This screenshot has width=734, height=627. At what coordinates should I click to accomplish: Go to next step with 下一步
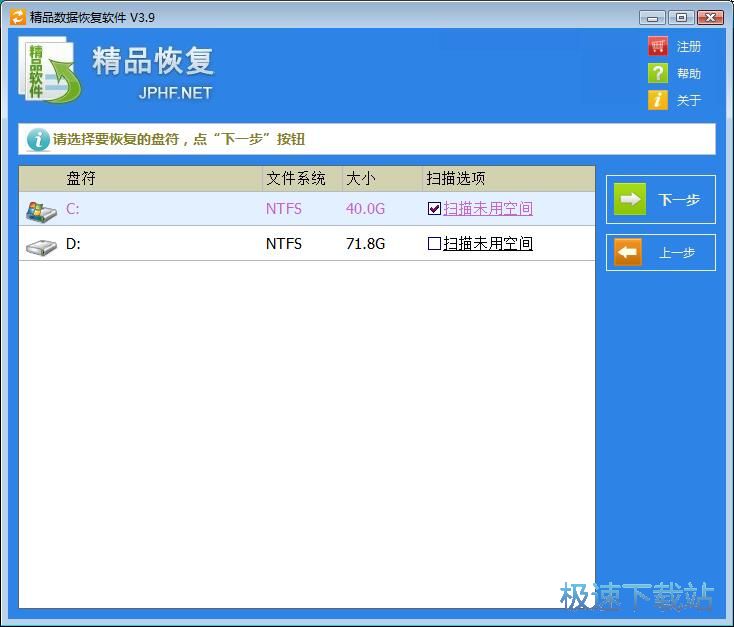click(661, 199)
